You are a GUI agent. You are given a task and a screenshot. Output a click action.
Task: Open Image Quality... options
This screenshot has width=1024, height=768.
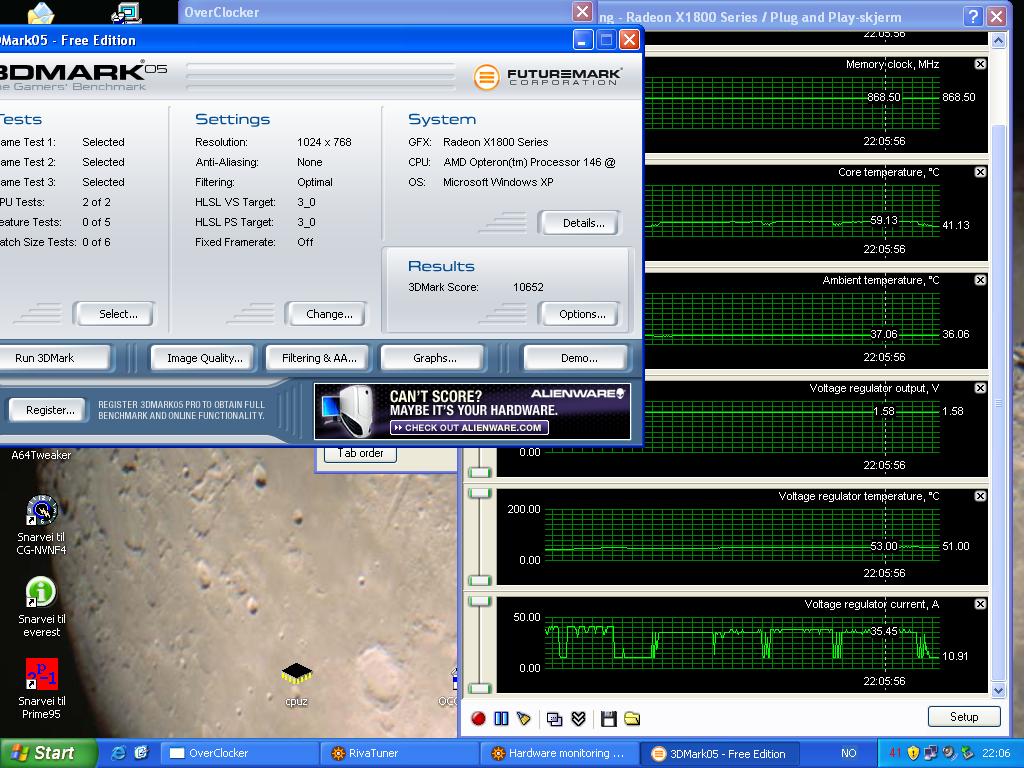(204, 358)
